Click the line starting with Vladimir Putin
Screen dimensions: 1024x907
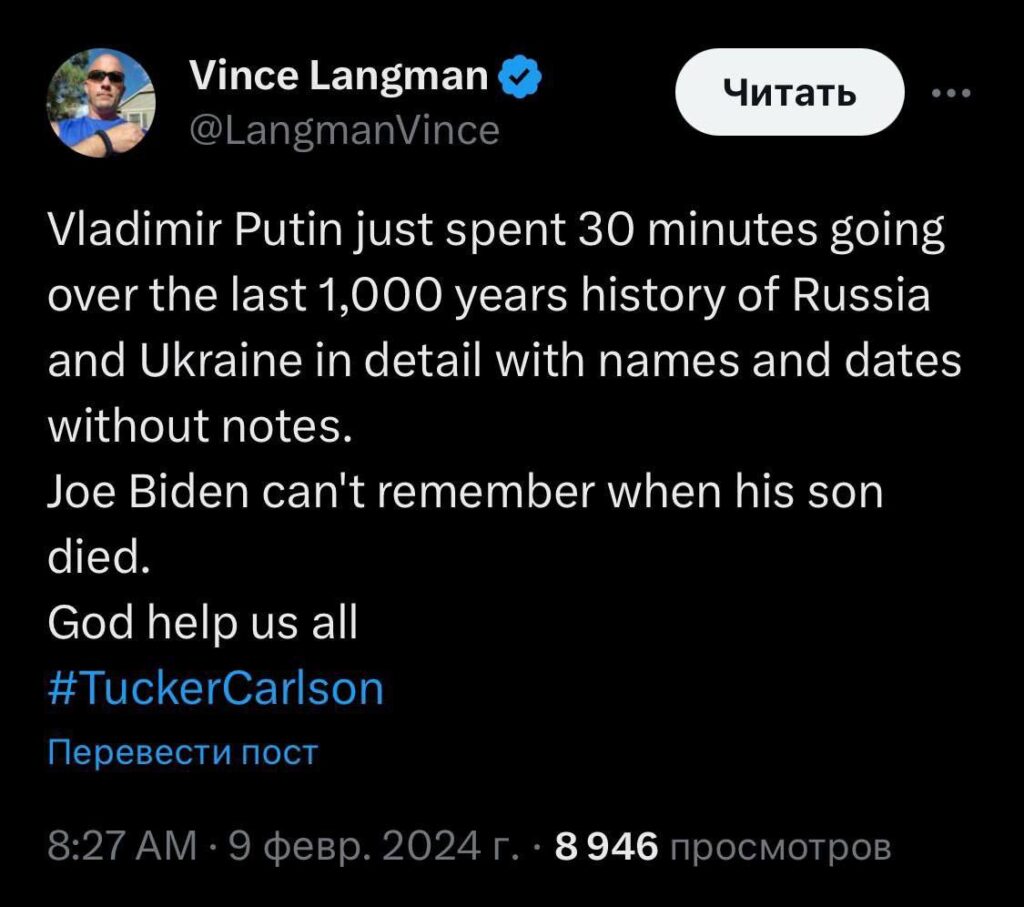tap(495, 232)
